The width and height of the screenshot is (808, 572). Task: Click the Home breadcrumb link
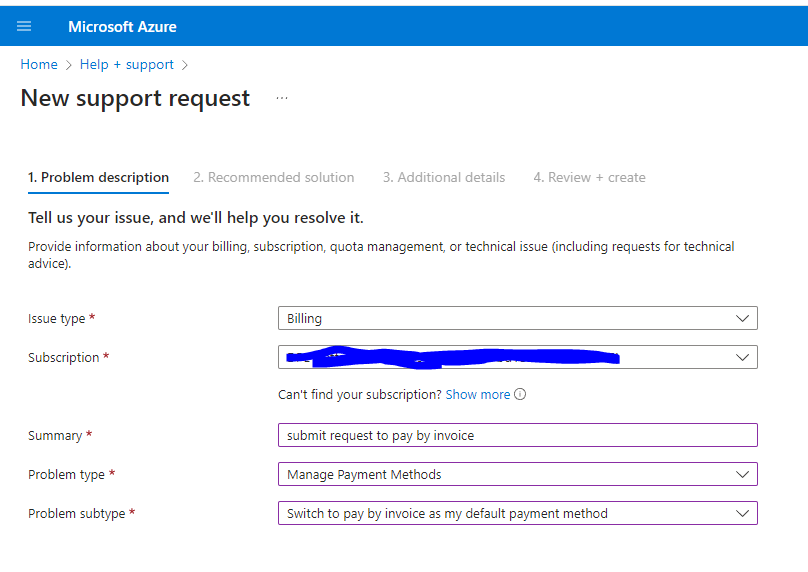(x=39, y=64)
